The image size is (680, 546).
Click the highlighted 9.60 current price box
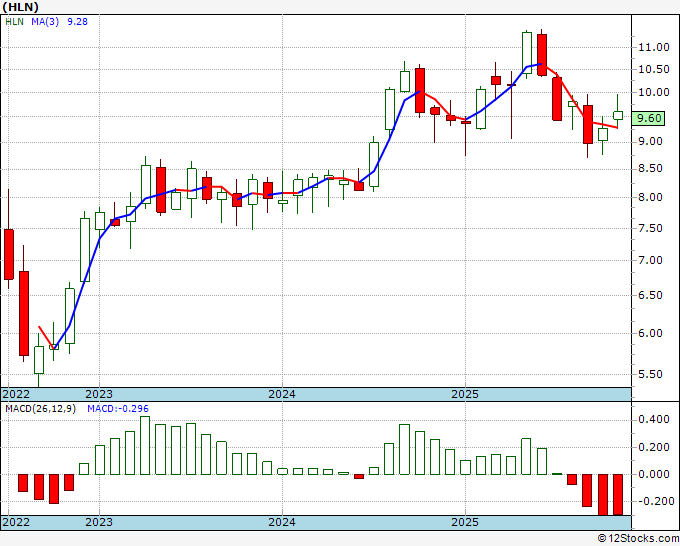[x=648, y=118]
